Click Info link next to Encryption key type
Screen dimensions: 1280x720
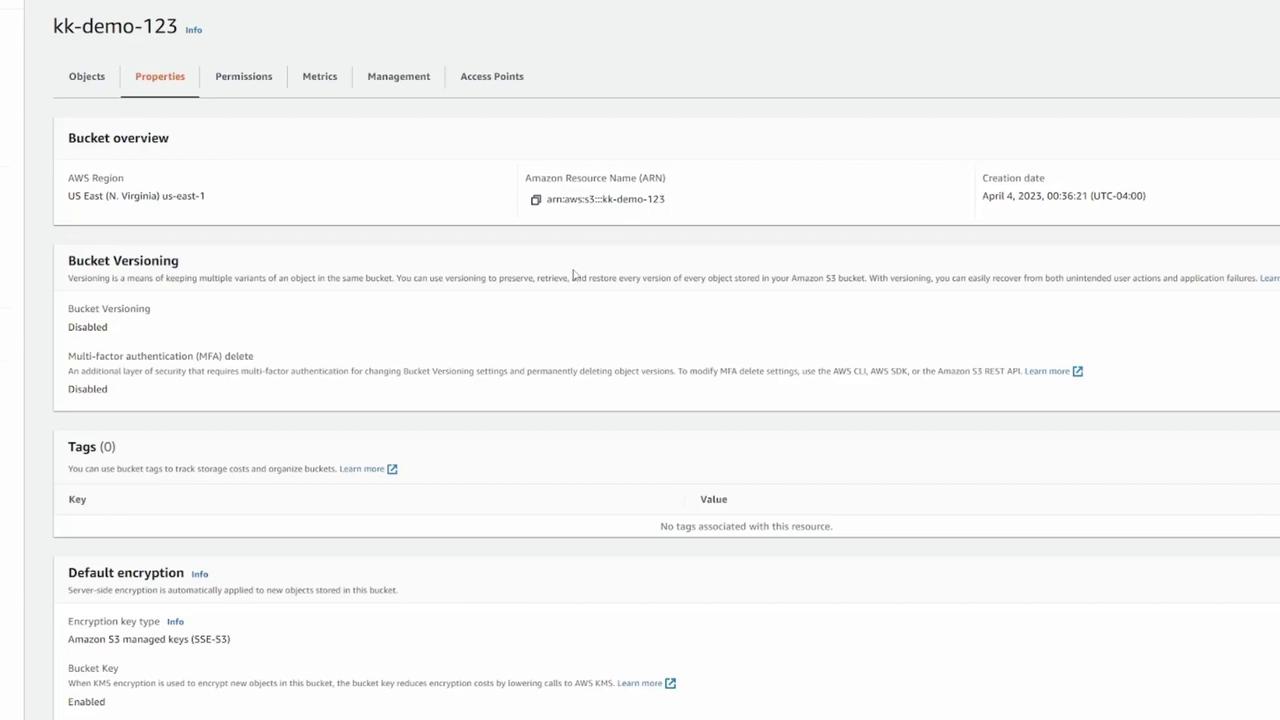[x=175, y=622]
